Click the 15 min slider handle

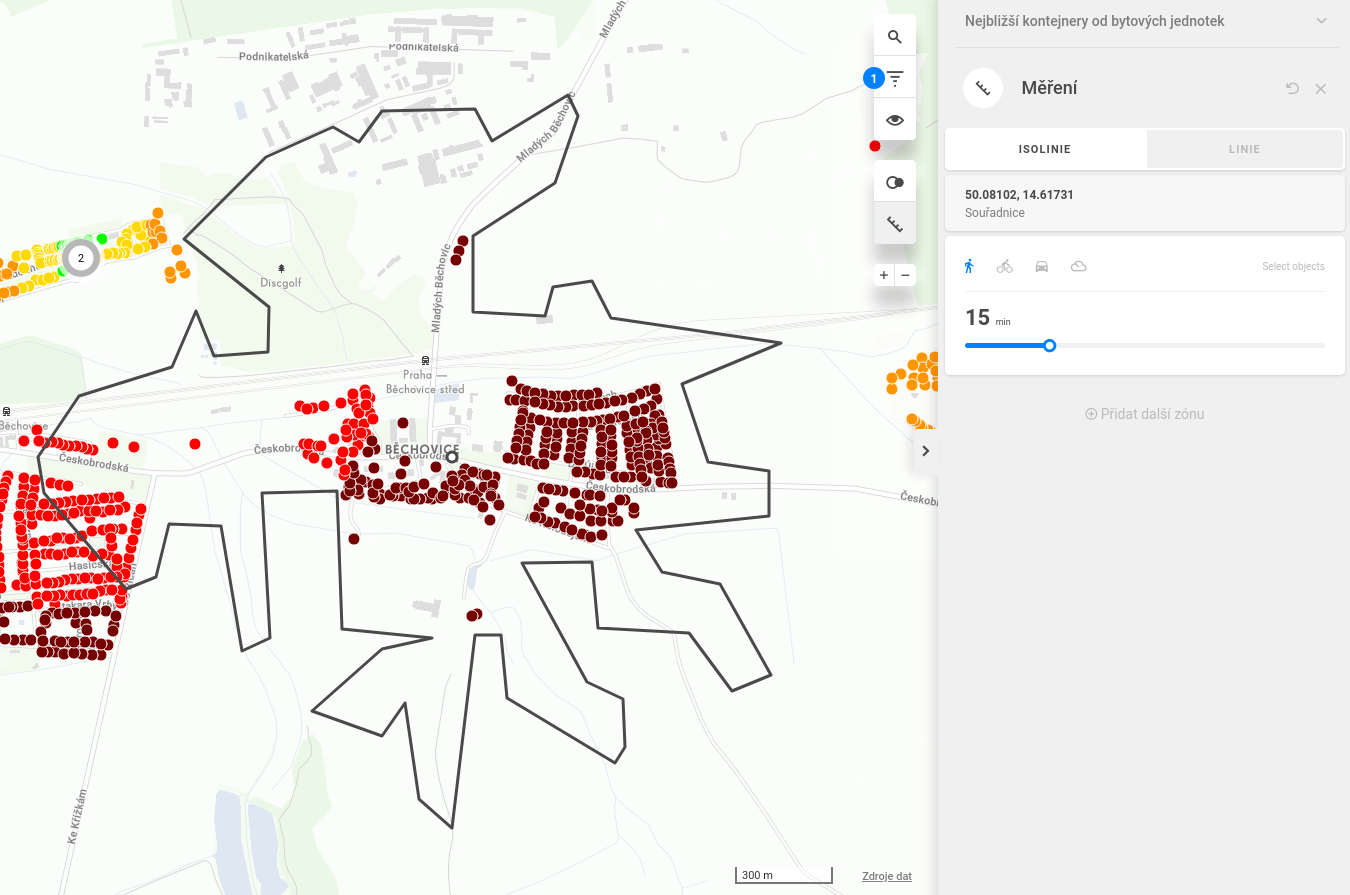coord(1049,345)
